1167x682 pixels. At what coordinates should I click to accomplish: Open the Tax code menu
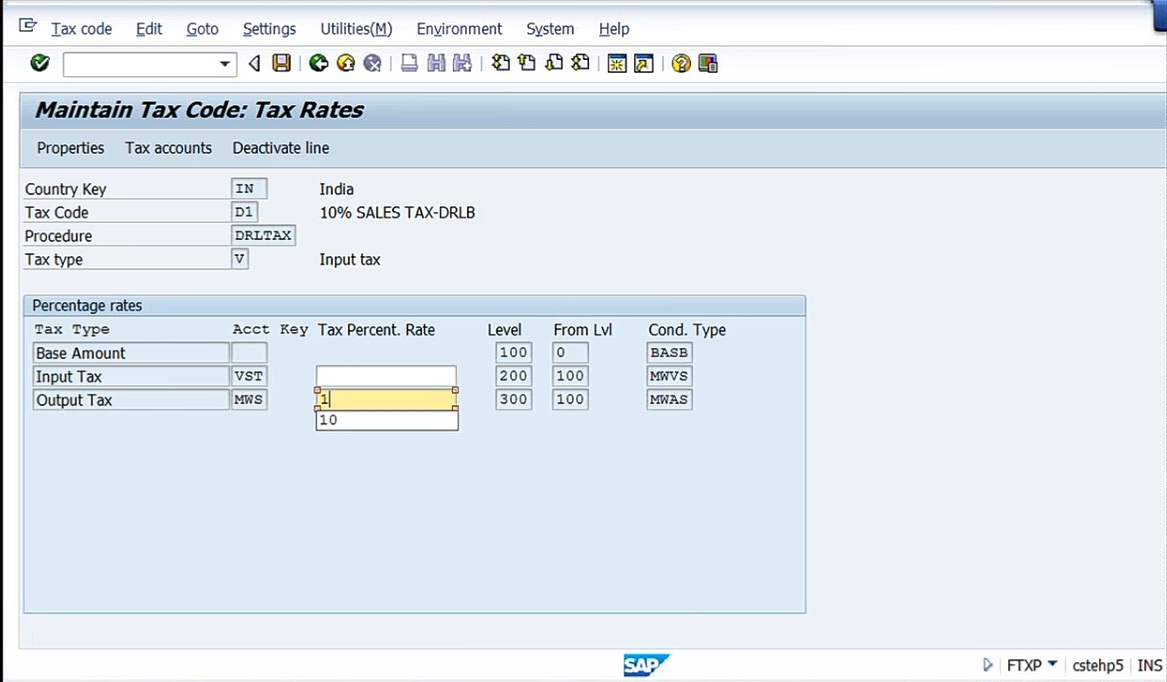81,29
